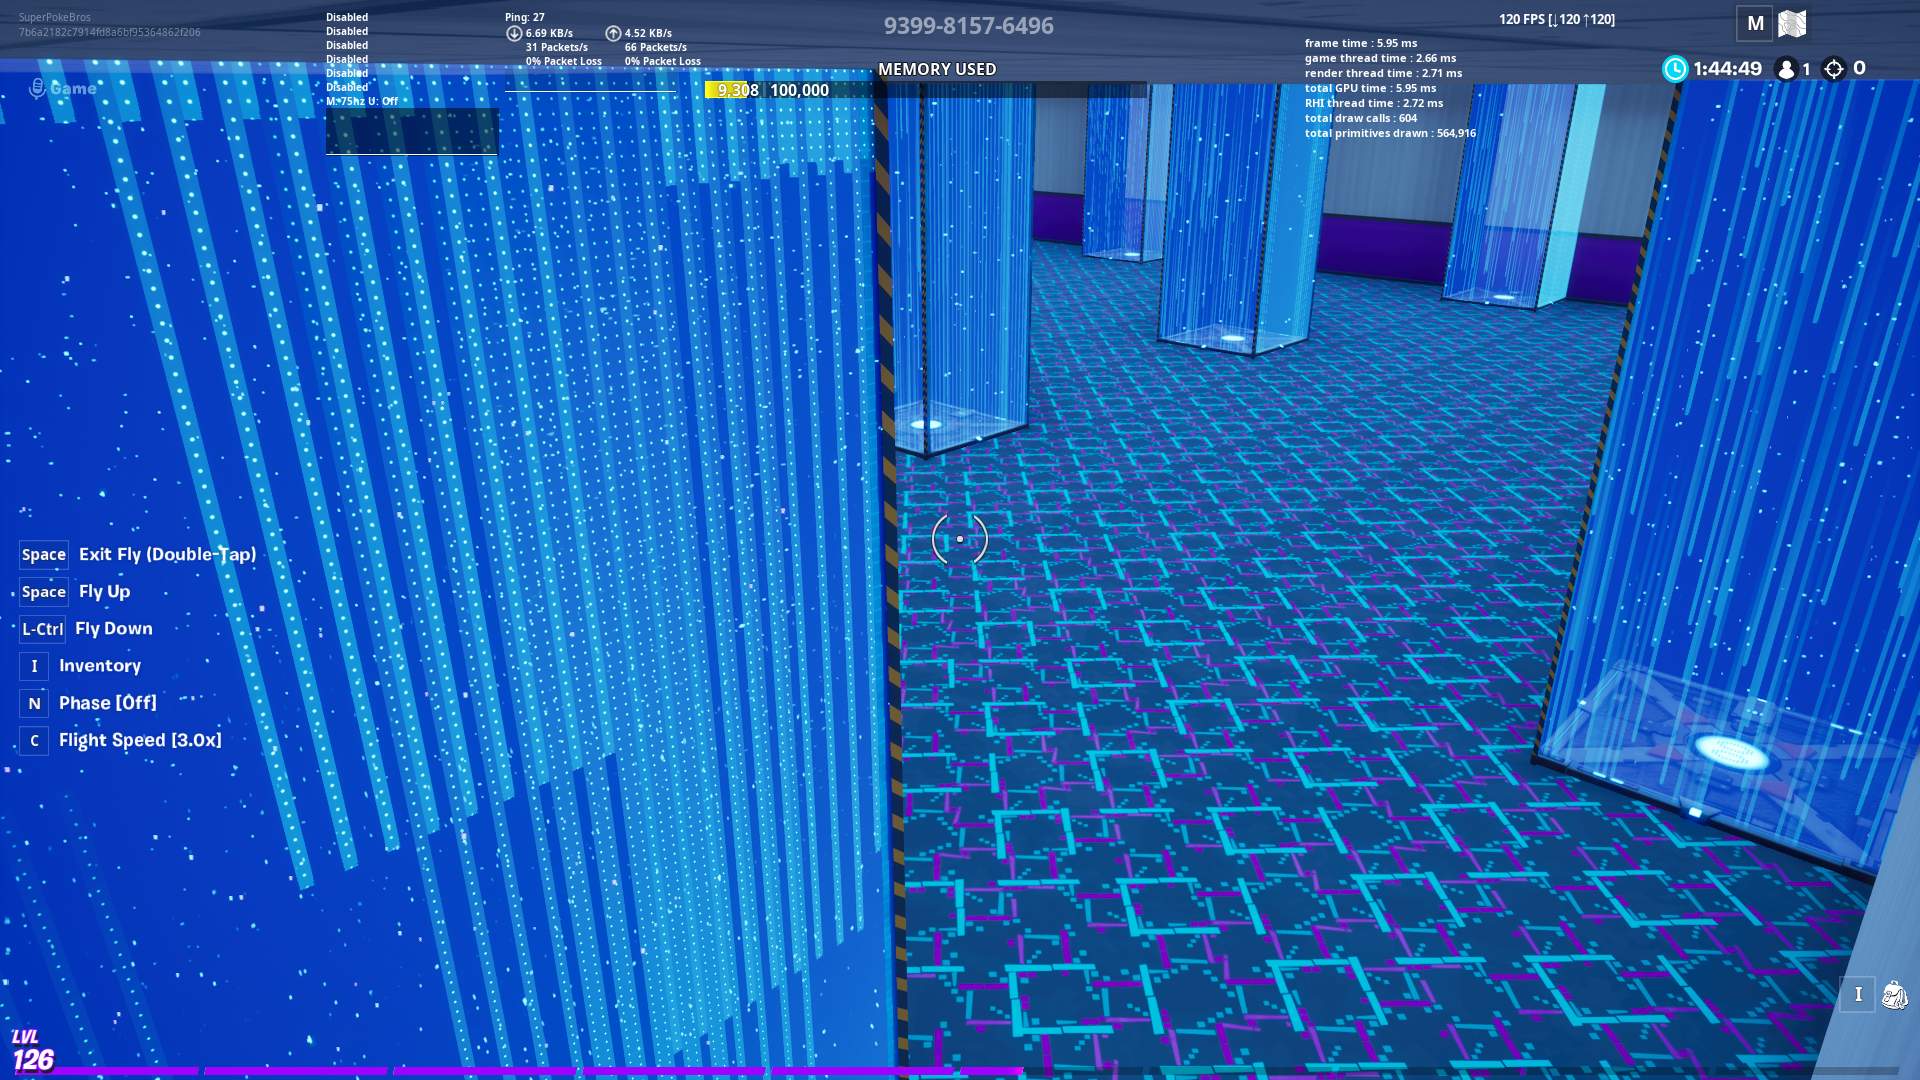Click the yellow memory used bar
The height and width of the screenshot is (1080, 1920).
click(726, 90)
